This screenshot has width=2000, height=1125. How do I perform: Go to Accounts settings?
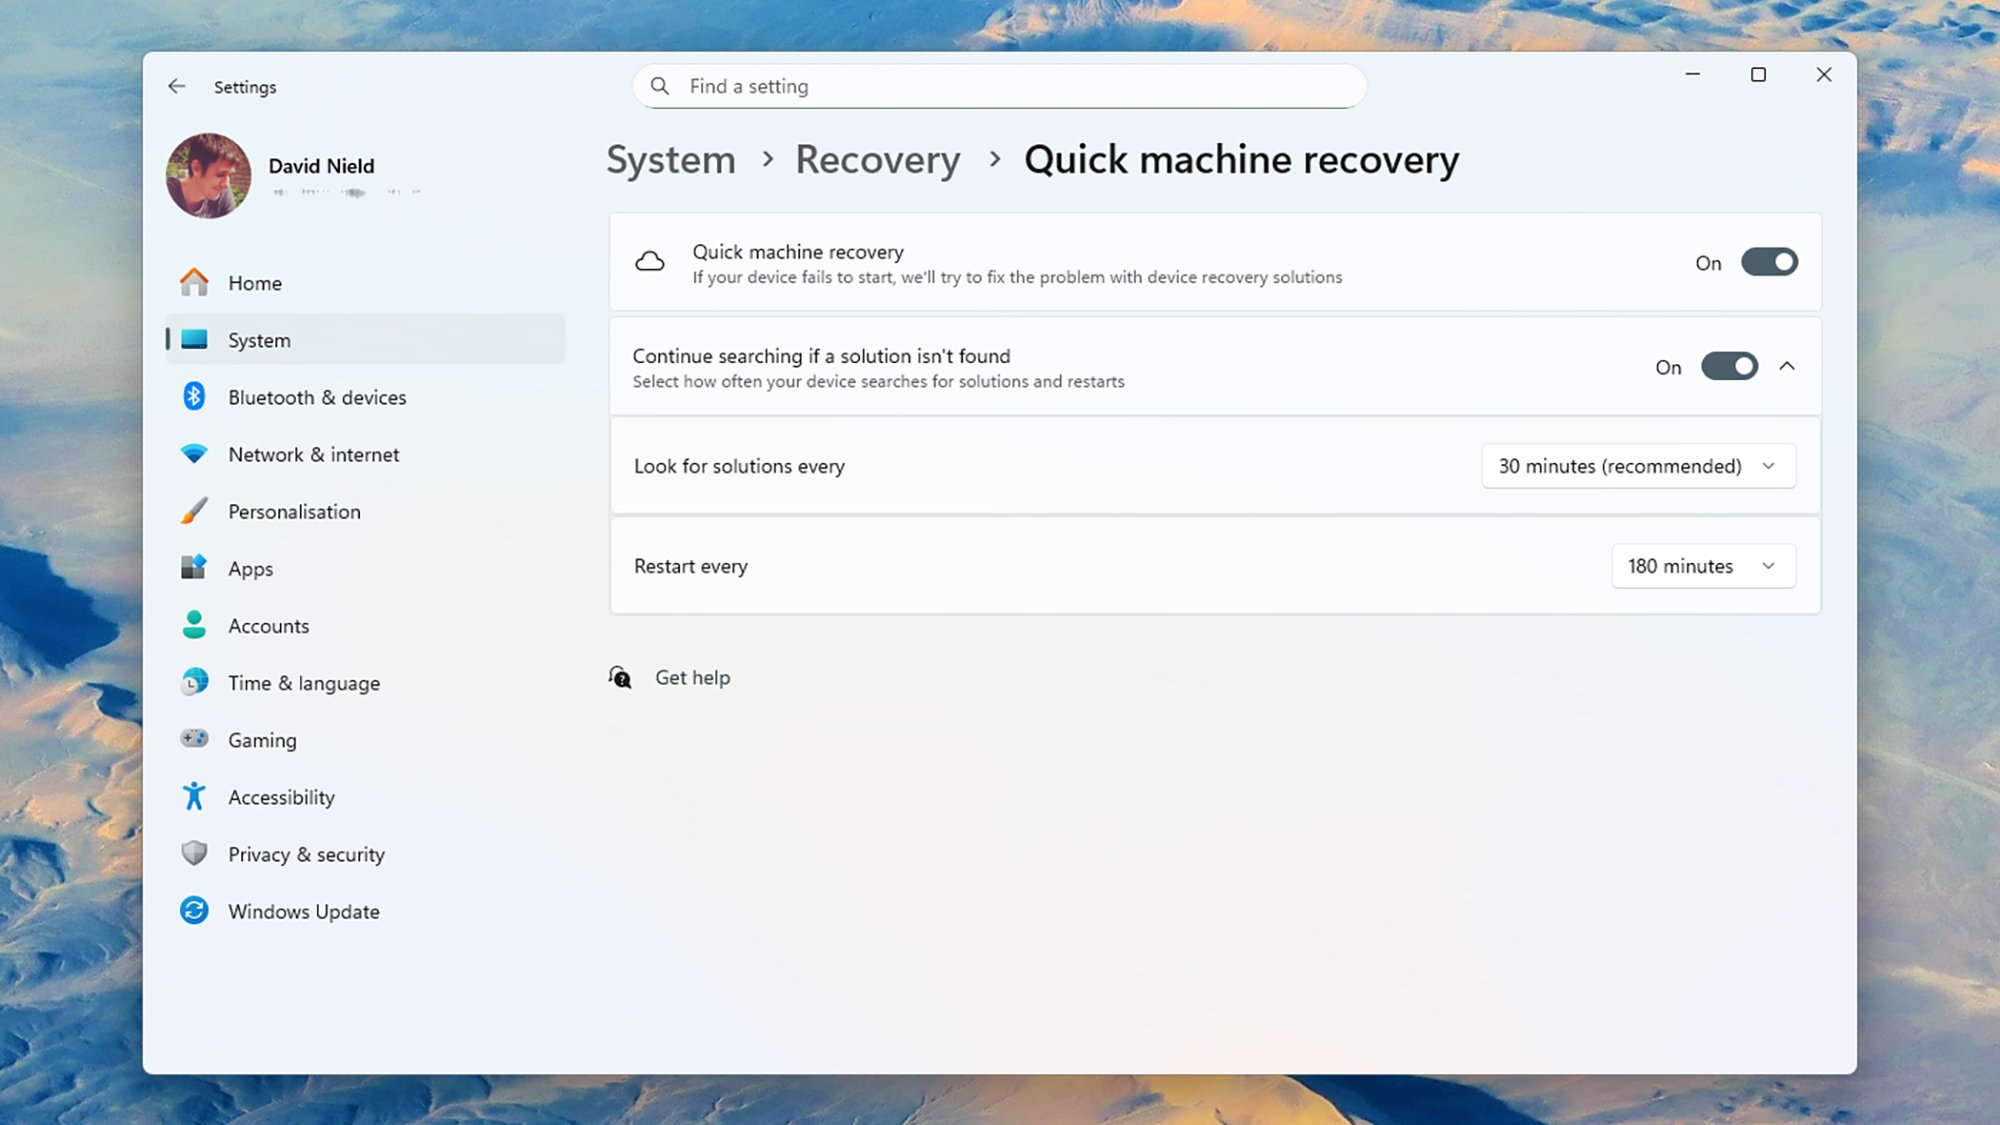(x=366, y=625)
